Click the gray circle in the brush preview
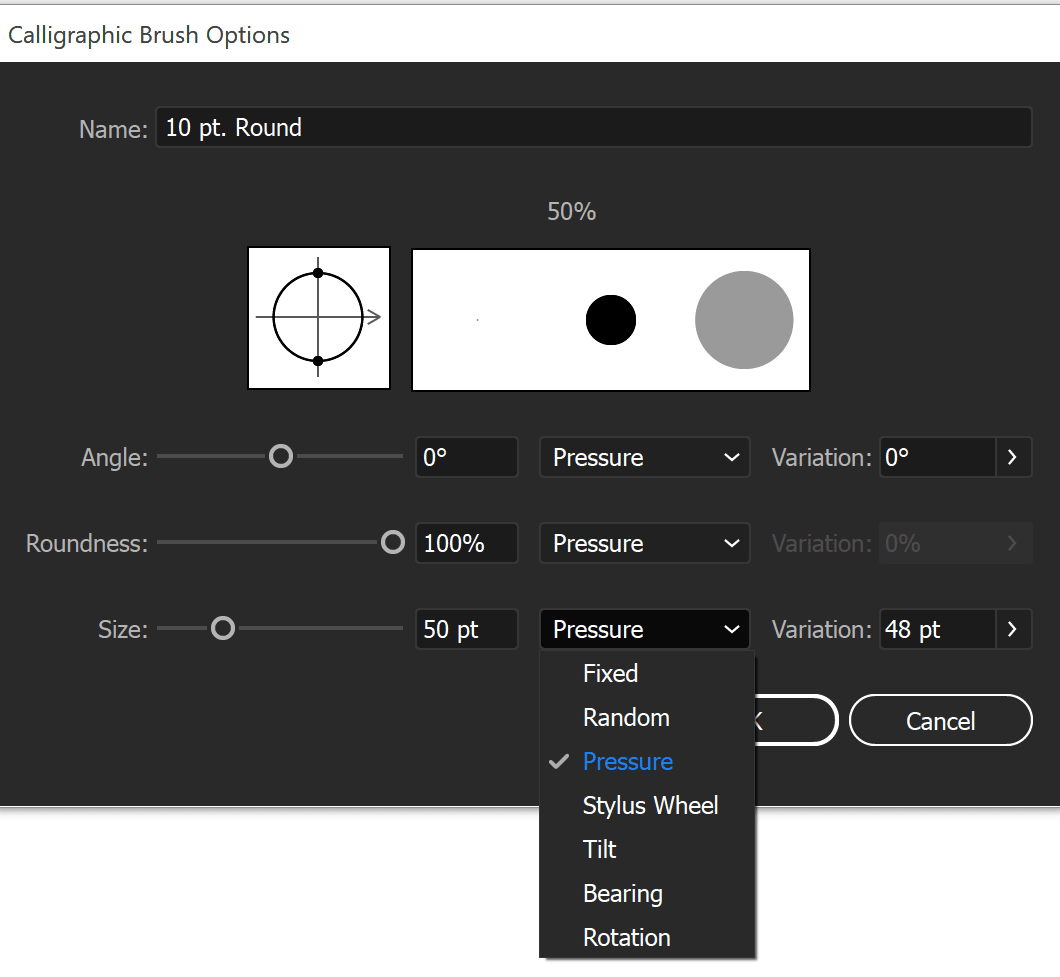Viewport: 1060px width, 977px height. (744, 319)
